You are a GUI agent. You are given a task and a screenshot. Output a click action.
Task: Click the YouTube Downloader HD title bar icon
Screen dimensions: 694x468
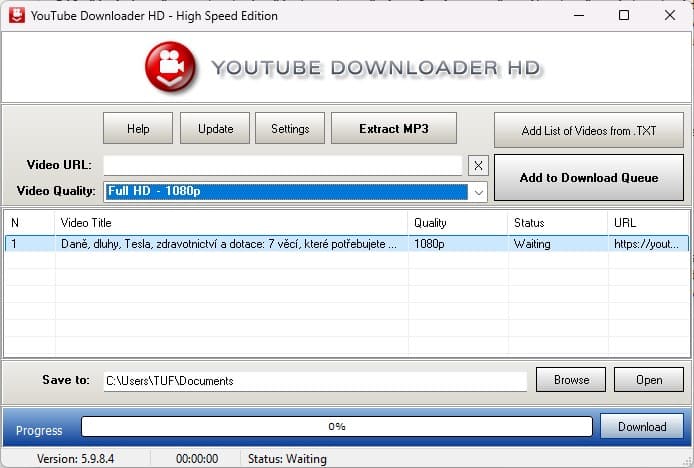(17, 15)
